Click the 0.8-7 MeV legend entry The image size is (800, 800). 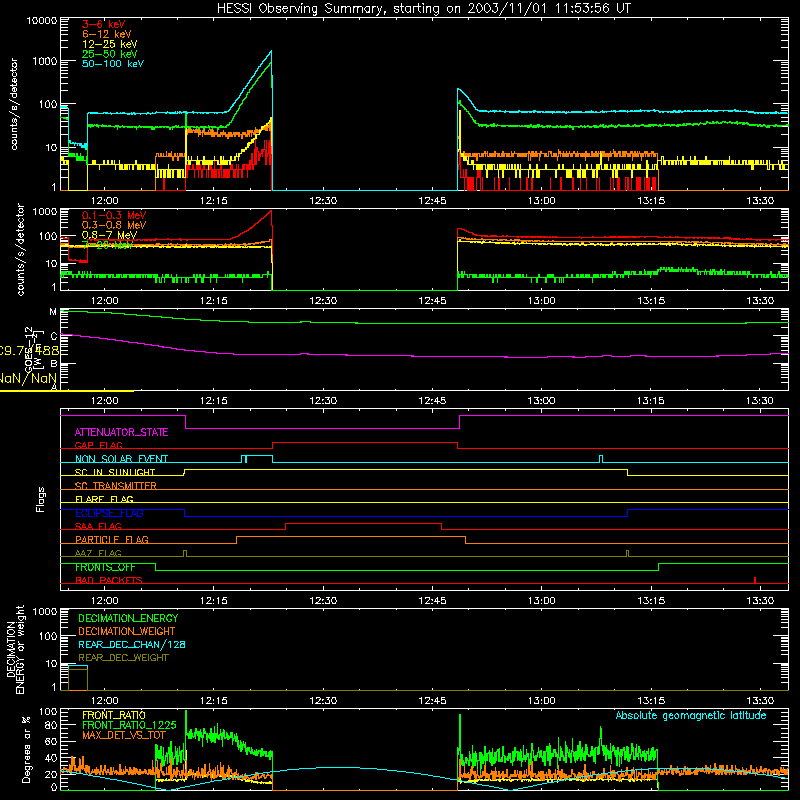tap(109, 235)
